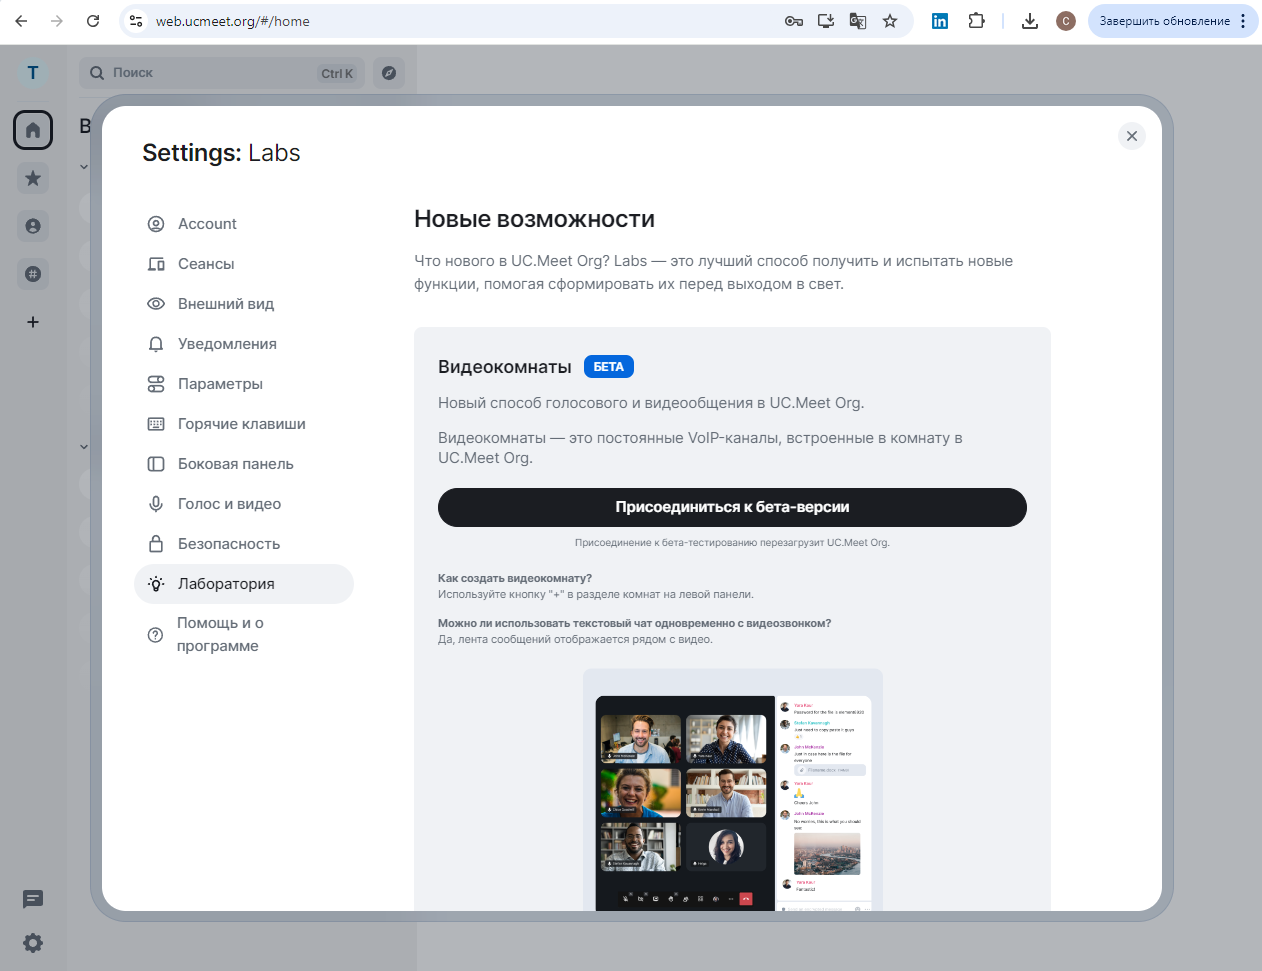This screenshot has height=971, width=1262.
Task: Click Присоединиться к бета-версии
Action: point(732,507)
